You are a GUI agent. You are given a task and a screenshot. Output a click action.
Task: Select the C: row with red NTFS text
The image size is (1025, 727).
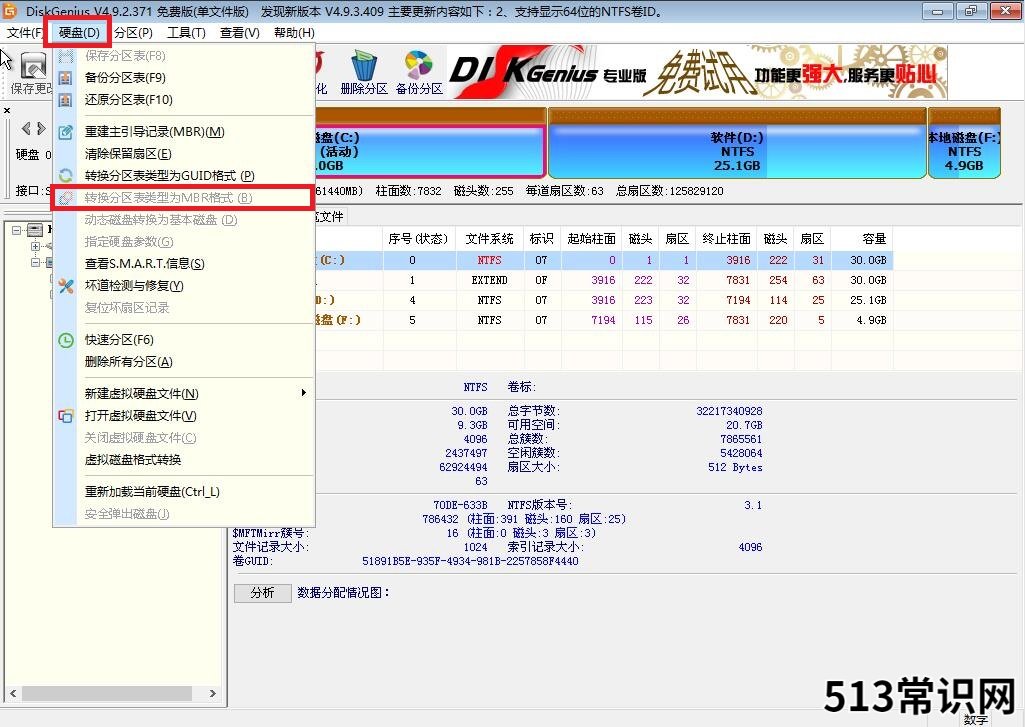pyautogui.click(x=604, y=260)
